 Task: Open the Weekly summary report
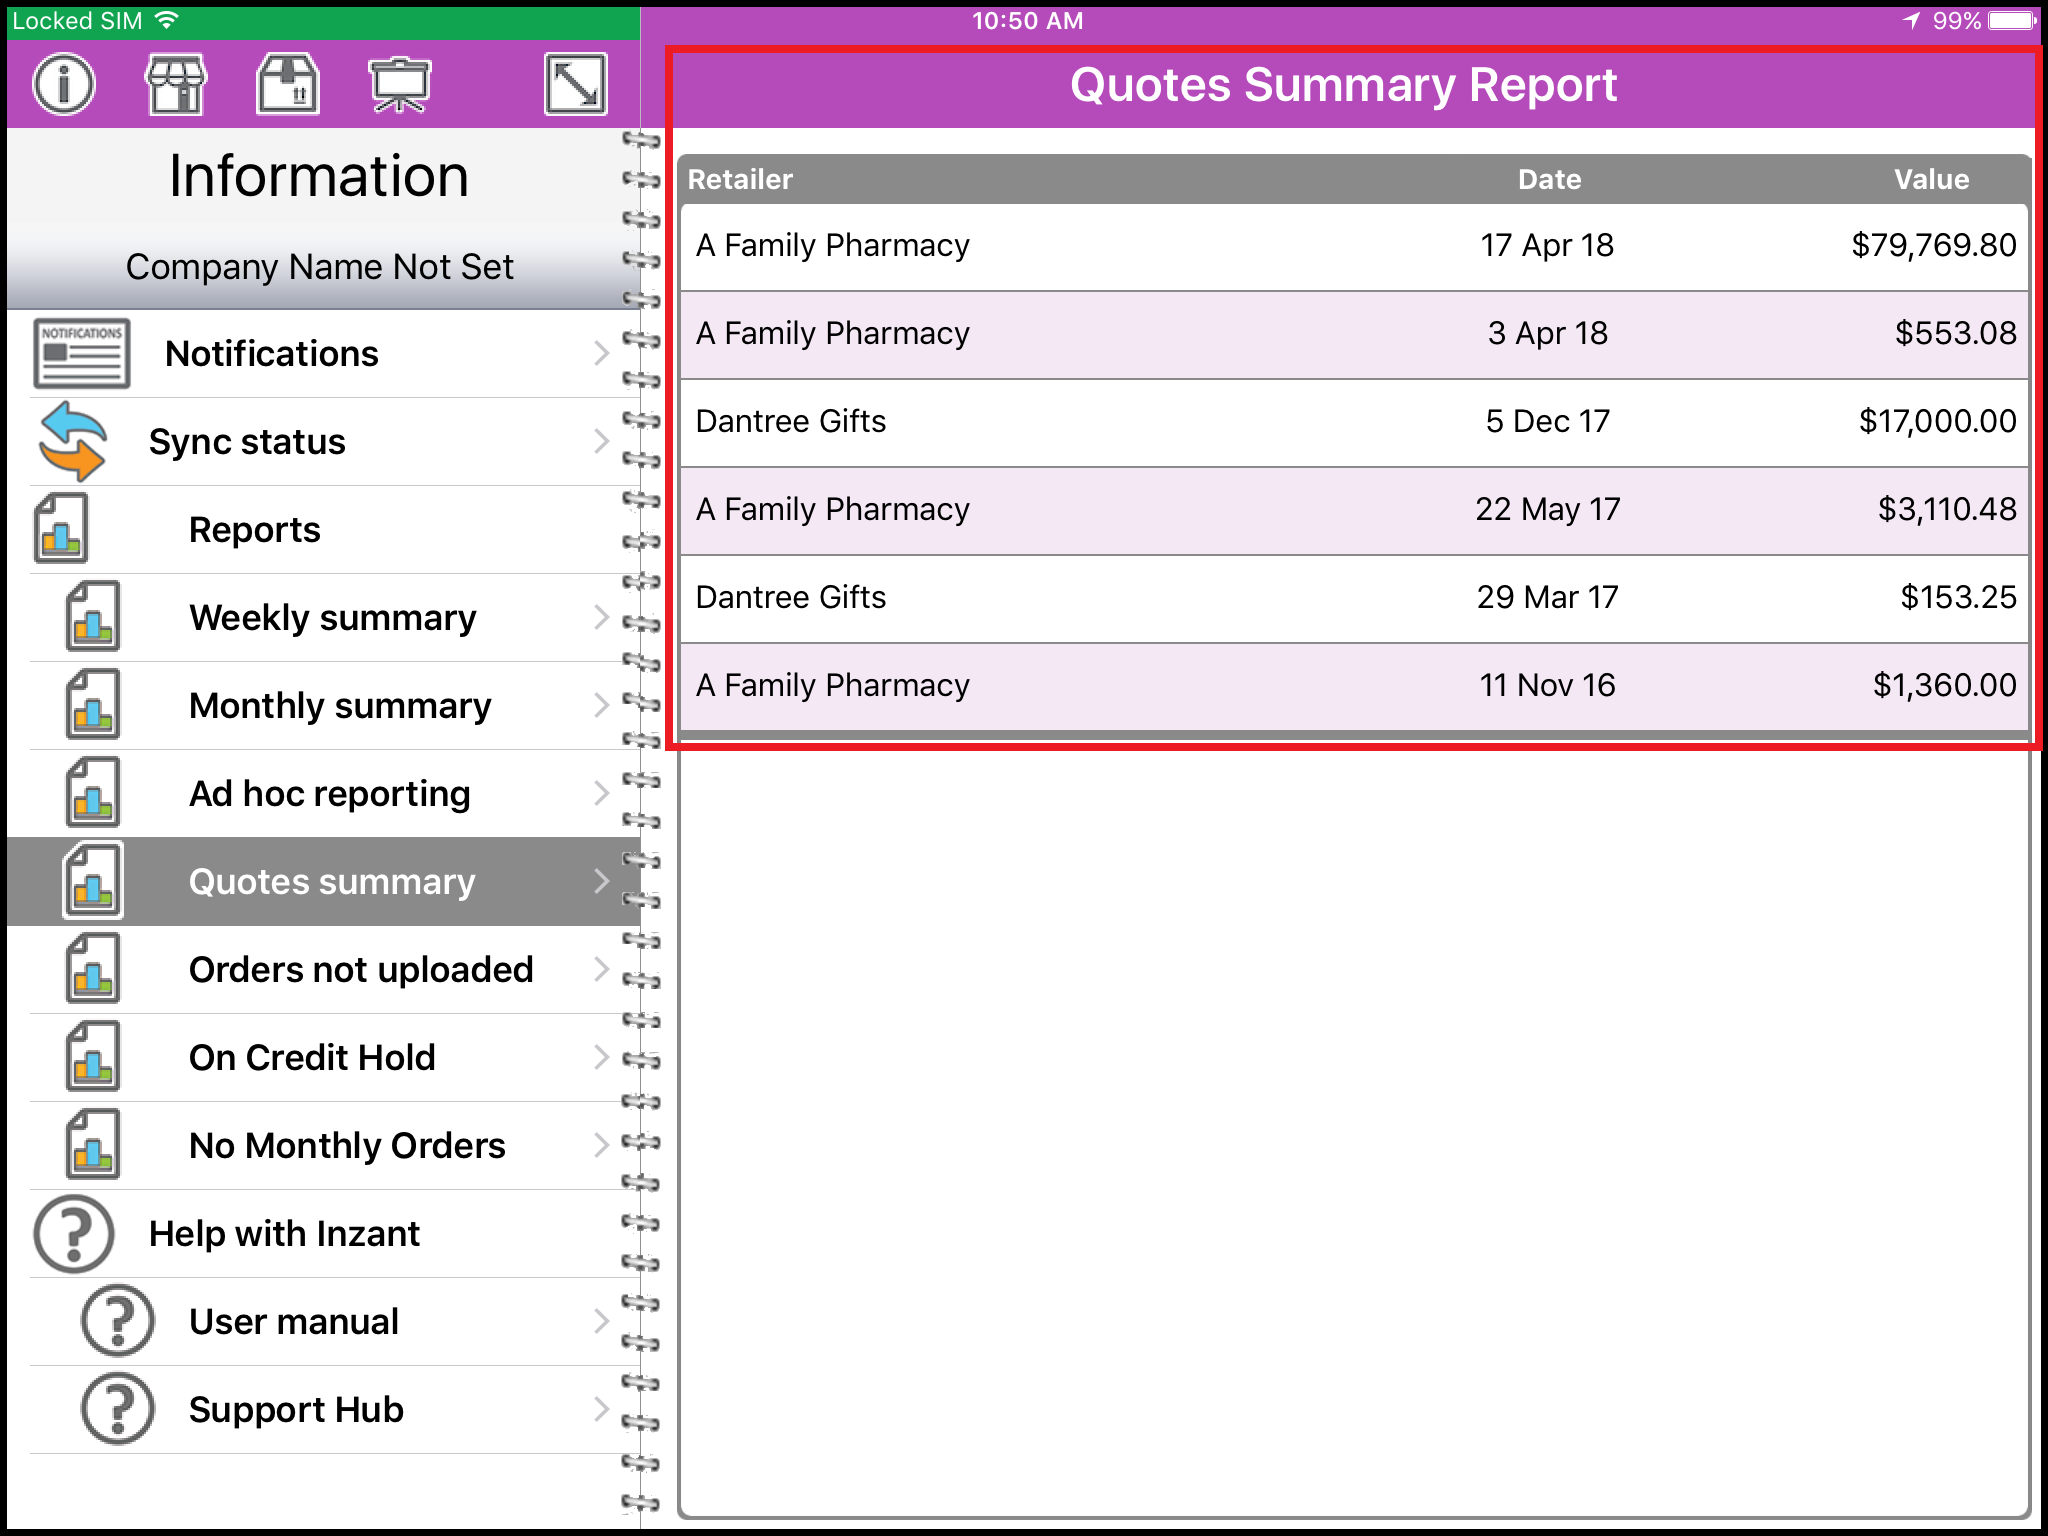click(x=332, y=618)
